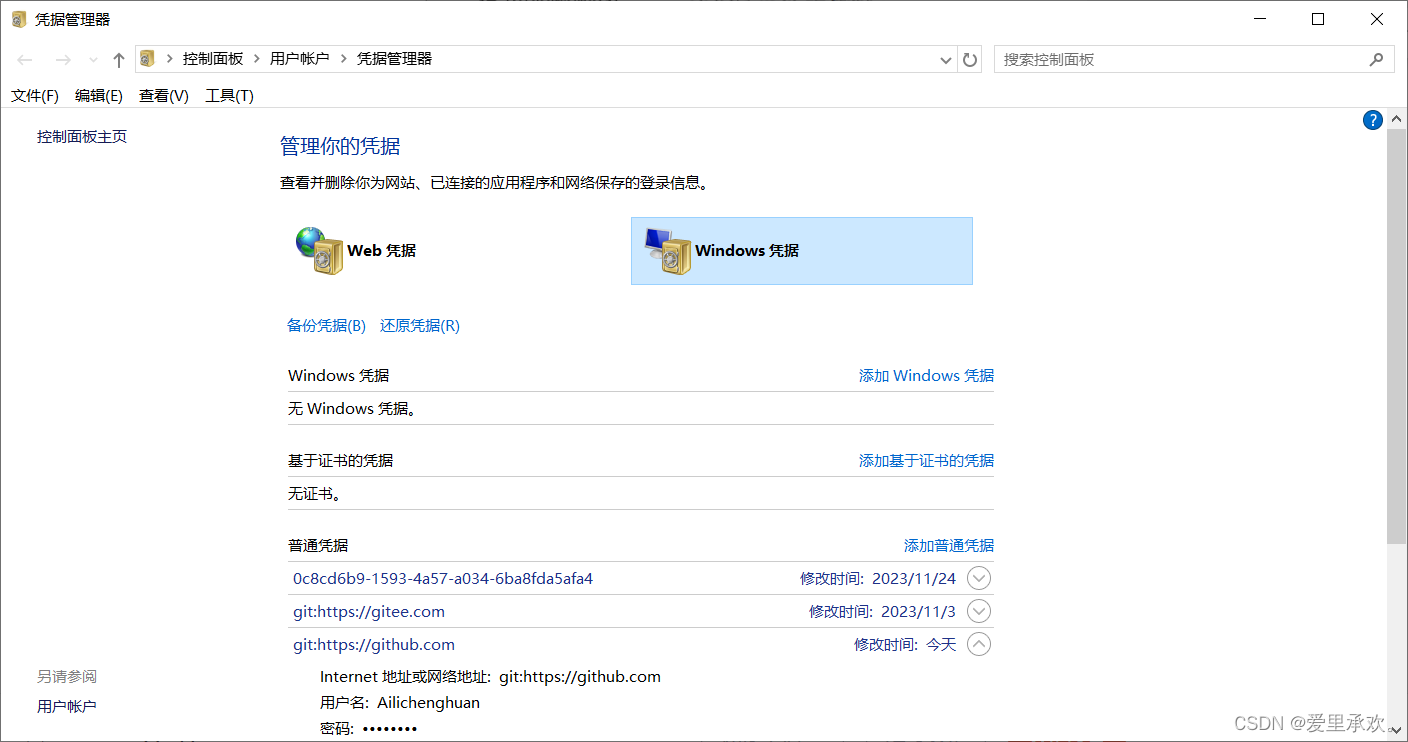
Task: Open the breadcrumb chevron after 控制面板
Action: [x=257, y=59]
